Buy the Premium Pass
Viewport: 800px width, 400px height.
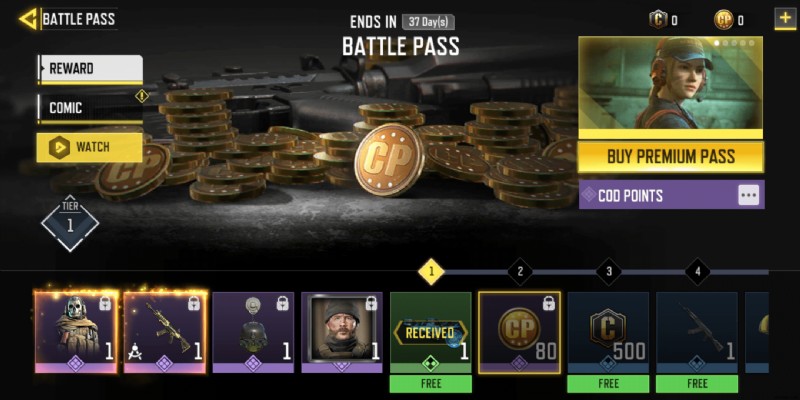tap(670, 156)
